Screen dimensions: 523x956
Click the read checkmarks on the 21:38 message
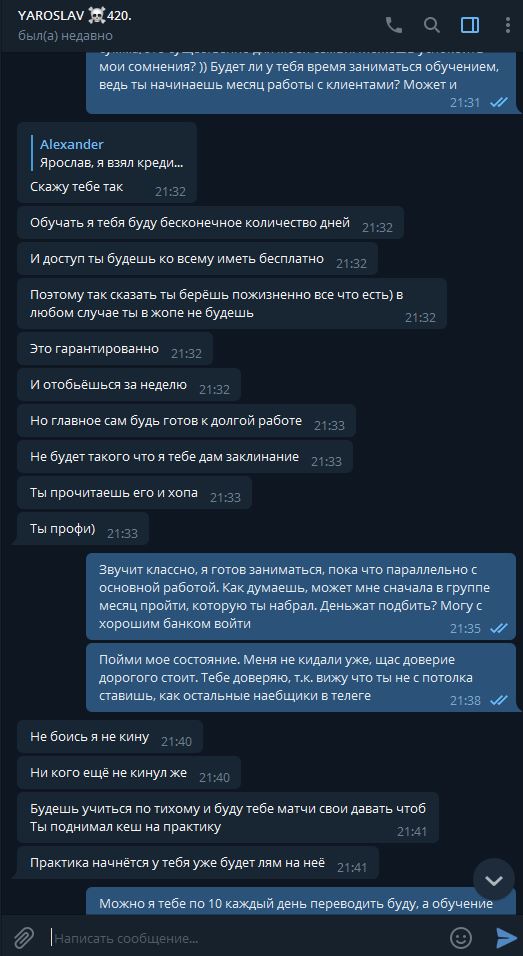click(499, 700)
